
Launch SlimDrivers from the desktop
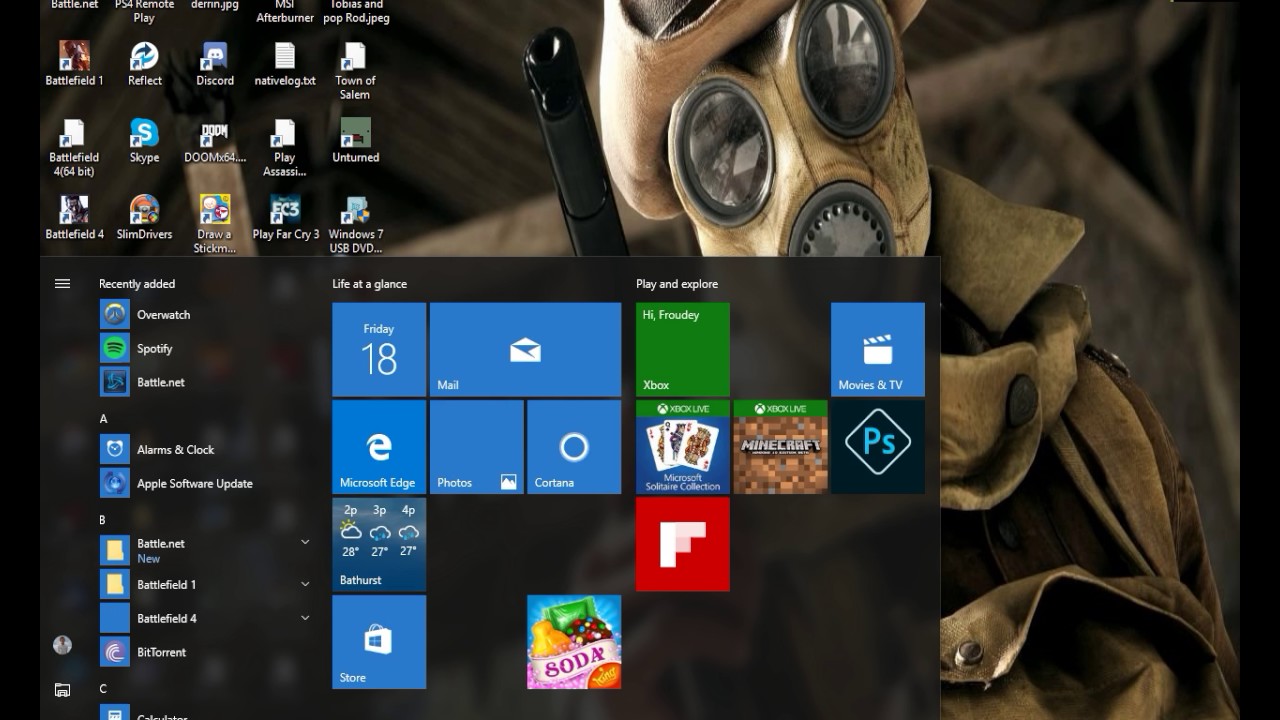point(144,218)
